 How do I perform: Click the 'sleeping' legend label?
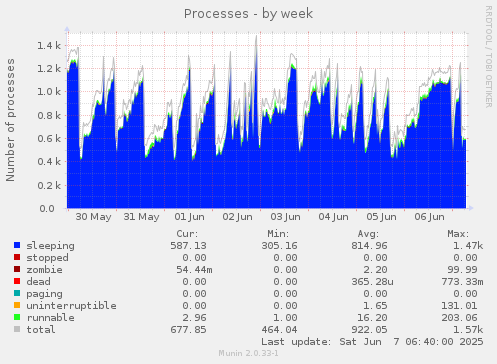(50, 246)
